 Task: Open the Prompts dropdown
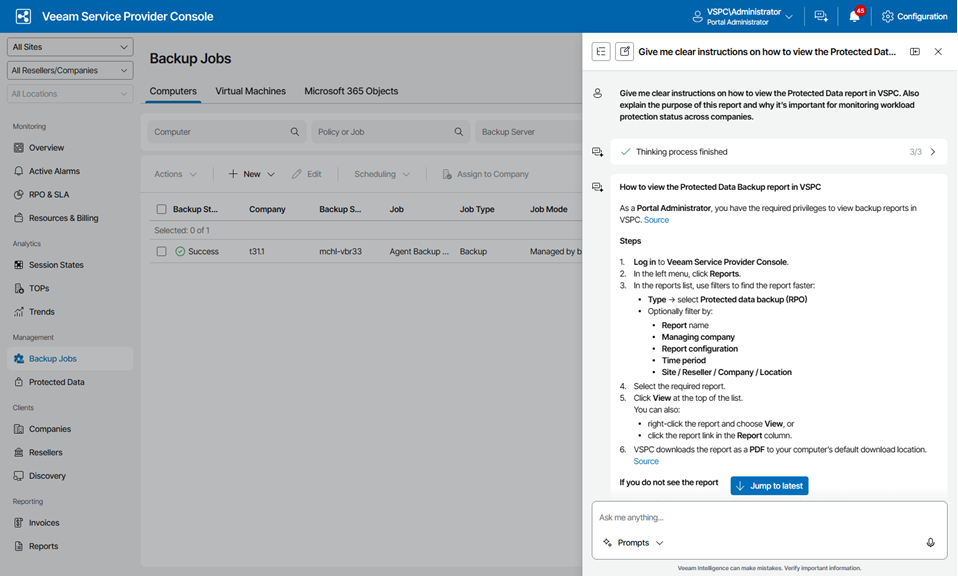click(x=633, y=542)
